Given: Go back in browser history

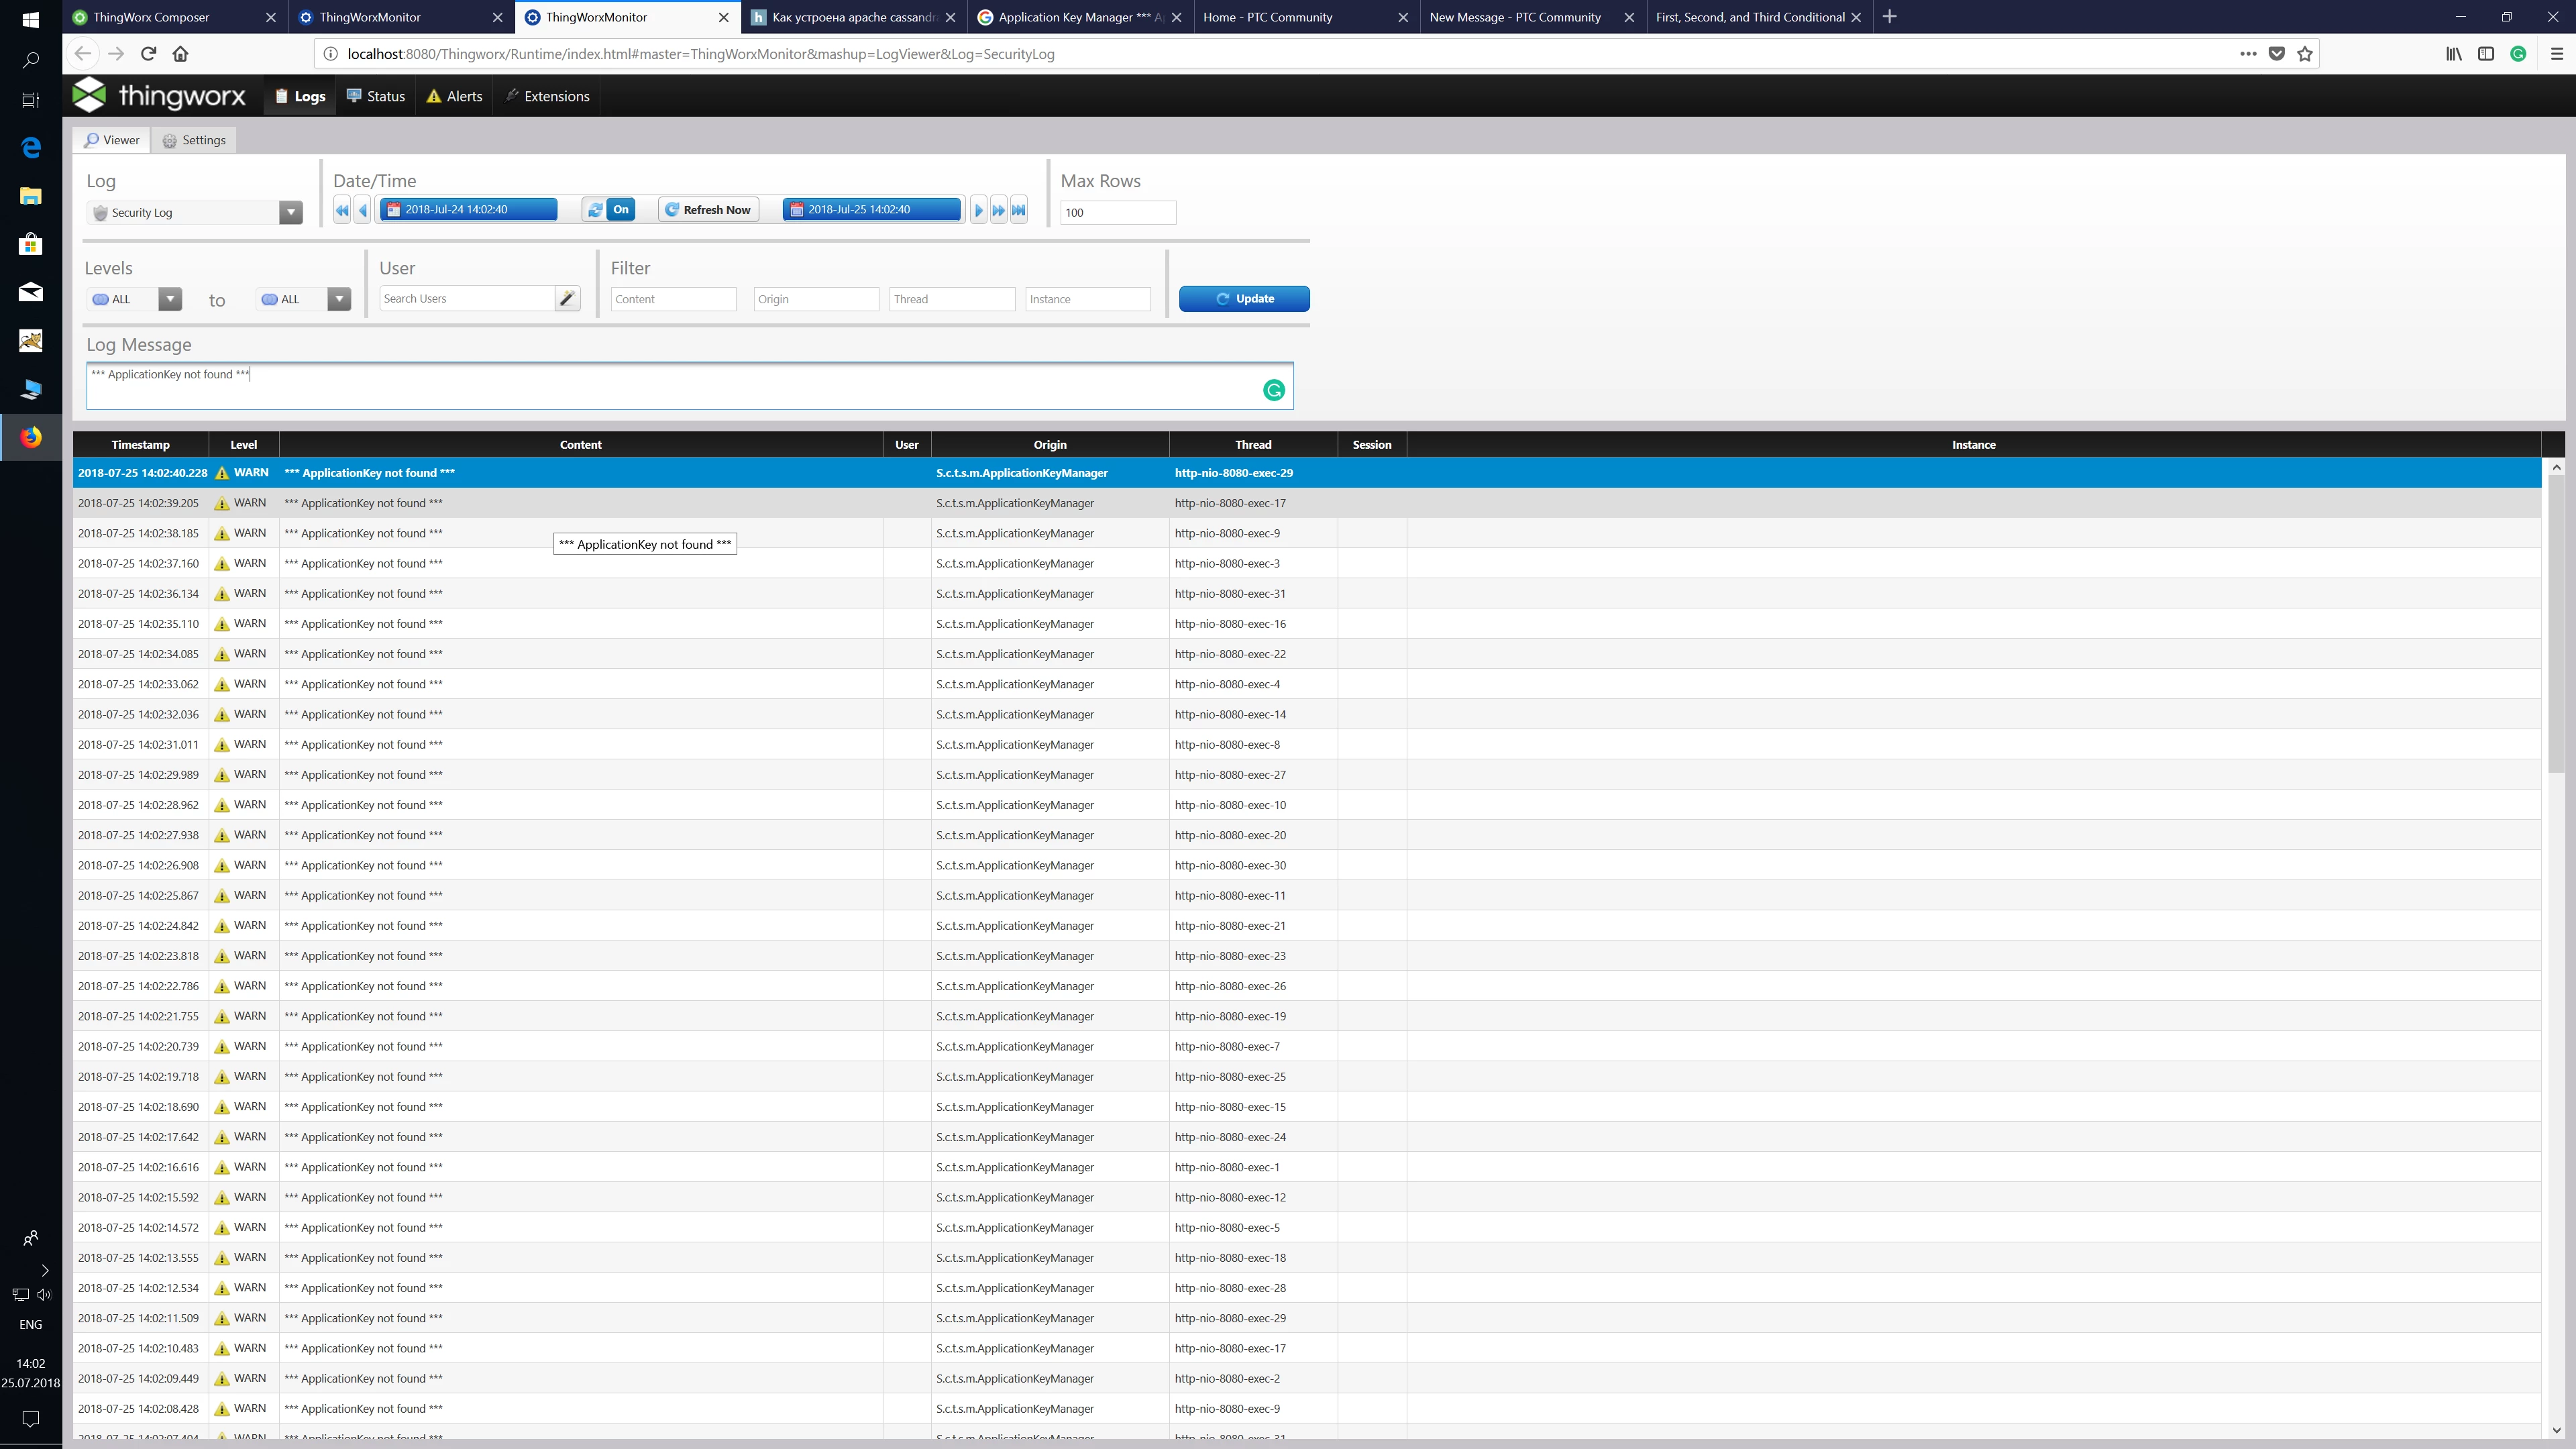Looking at the screenshot, I should (x=83, y=54).
